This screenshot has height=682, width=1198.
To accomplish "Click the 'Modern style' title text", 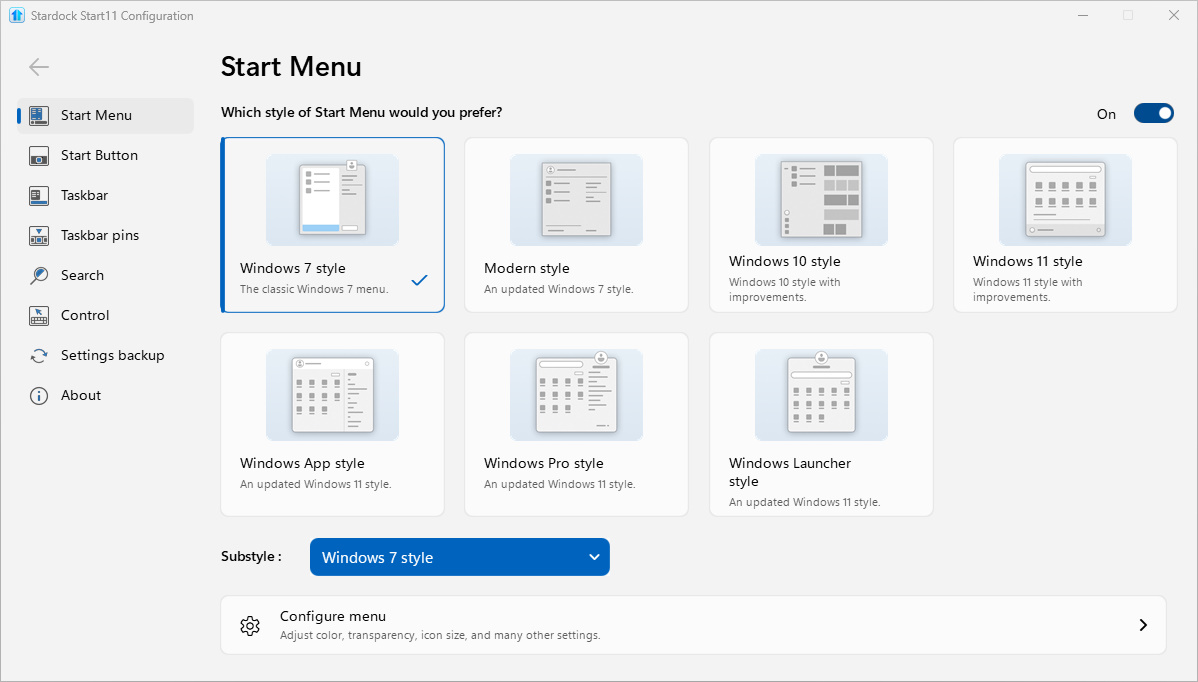I will 526,268.
